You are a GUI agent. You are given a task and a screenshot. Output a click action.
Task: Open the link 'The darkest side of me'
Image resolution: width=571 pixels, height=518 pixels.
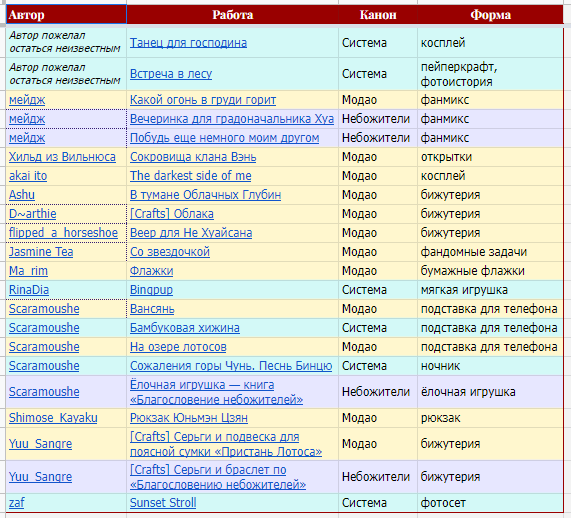190,176
